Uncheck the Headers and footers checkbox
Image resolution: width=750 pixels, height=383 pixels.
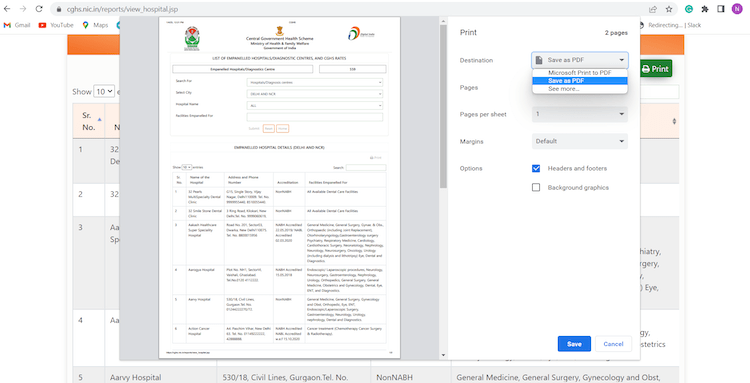pyautogui.click(x=536, y=168)
